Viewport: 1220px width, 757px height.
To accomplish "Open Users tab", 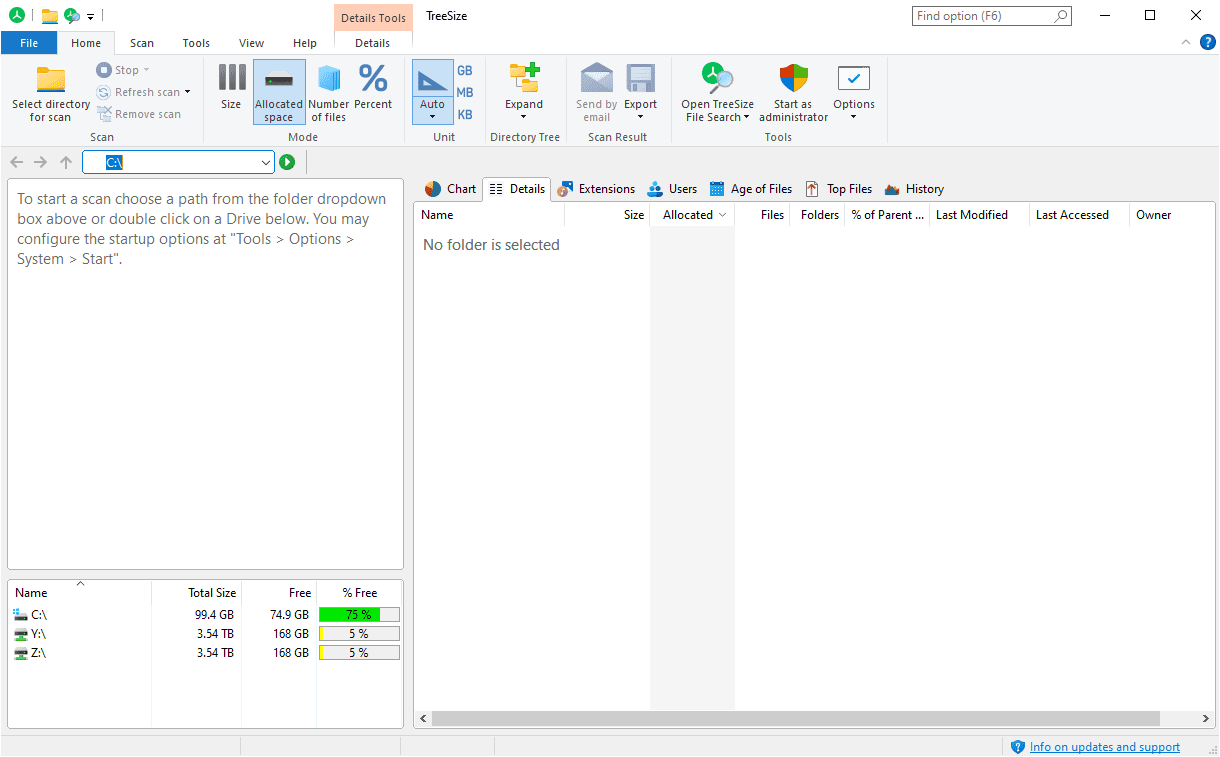I will point(672,189).
